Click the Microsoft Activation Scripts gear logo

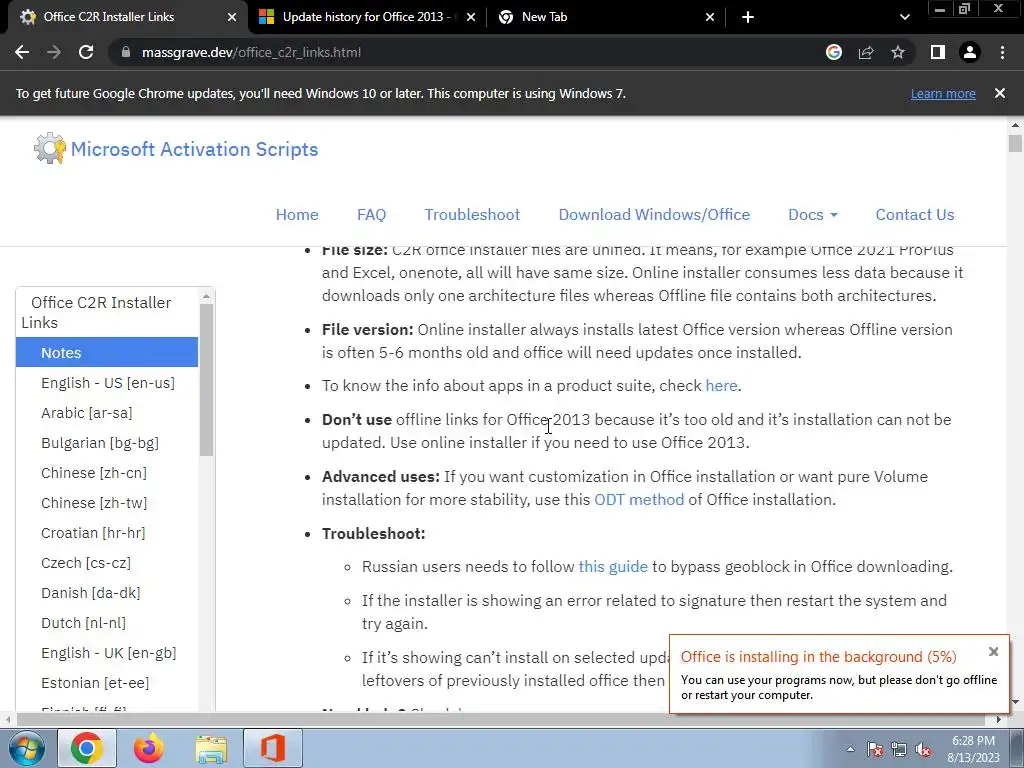click(50, 148)
